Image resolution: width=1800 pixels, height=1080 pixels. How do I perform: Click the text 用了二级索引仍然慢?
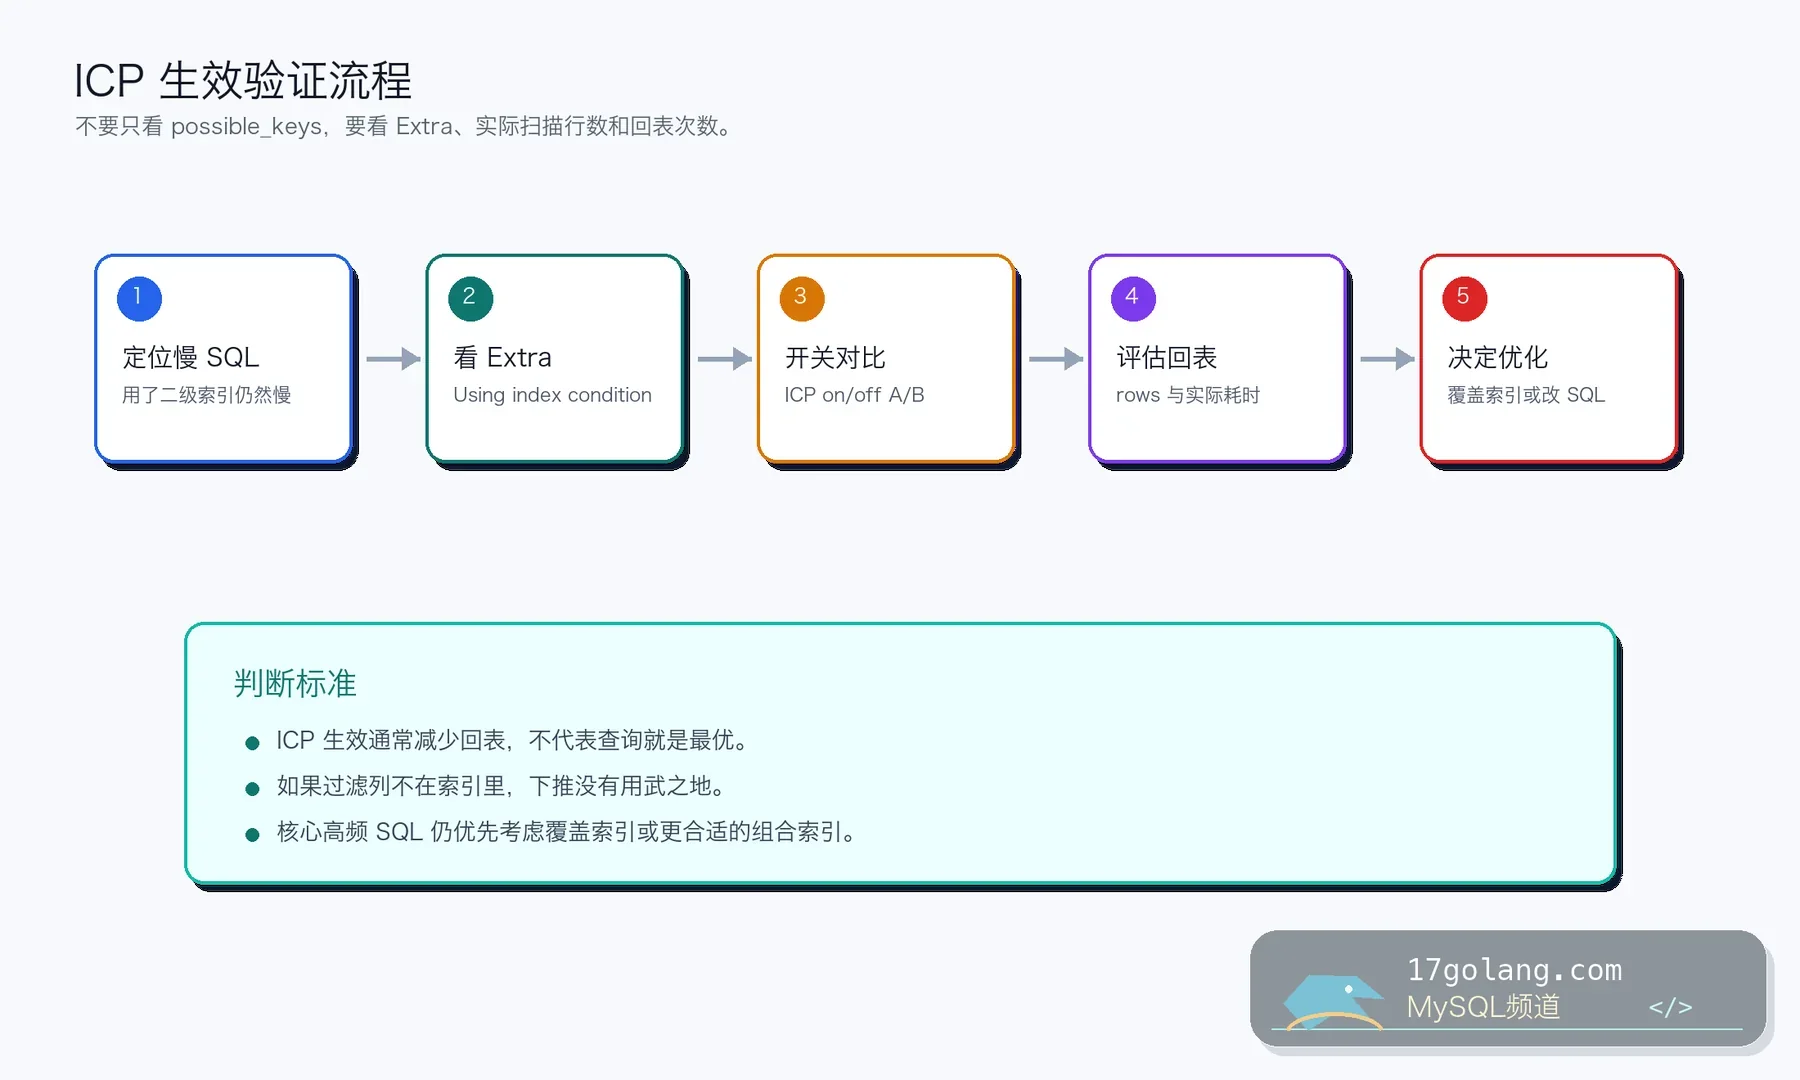(x=207, y=395)
